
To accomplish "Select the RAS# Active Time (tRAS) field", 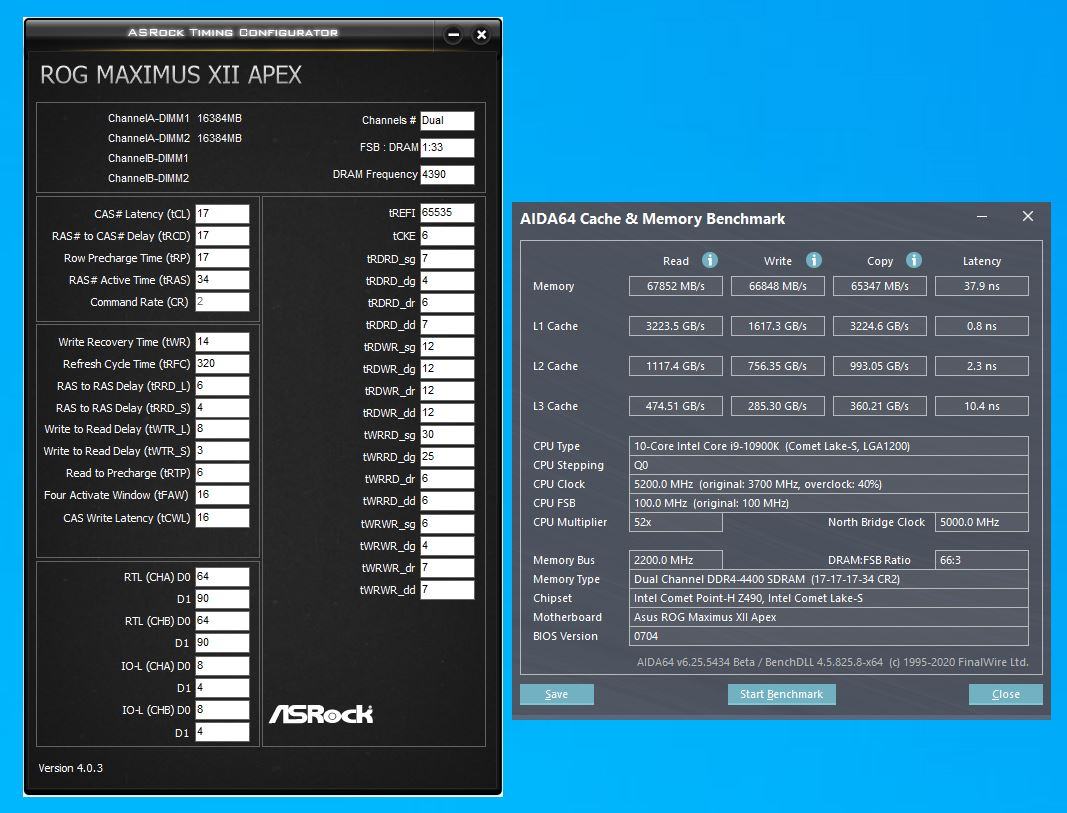I will [x=223, y=280].
